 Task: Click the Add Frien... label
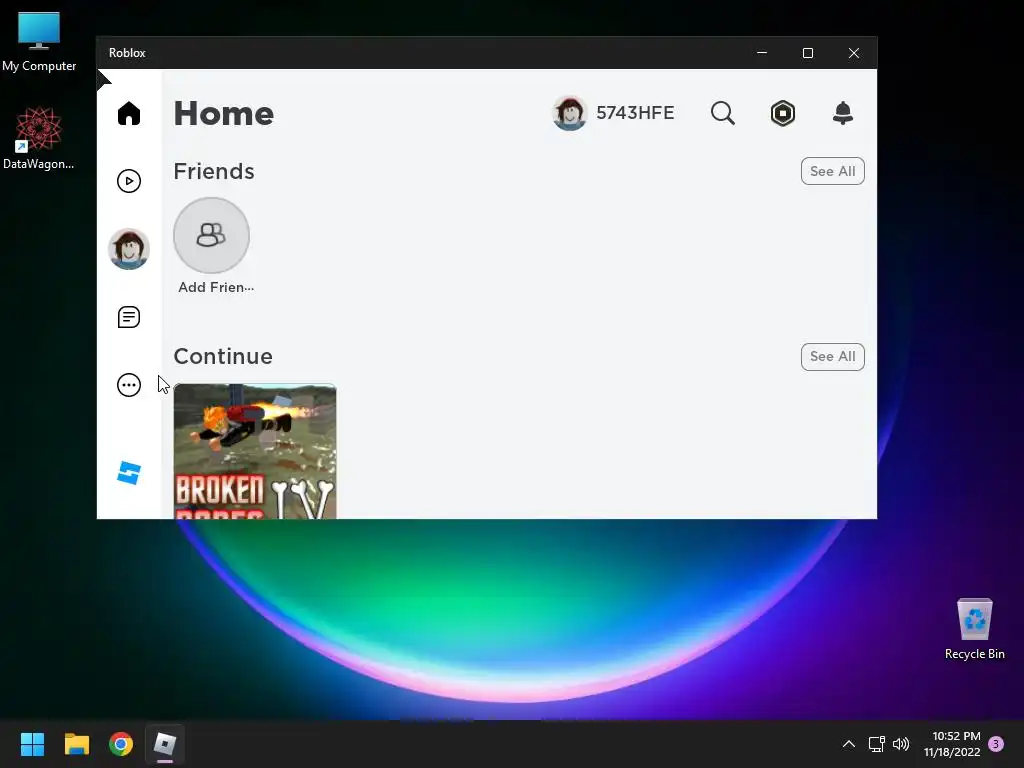216,287
